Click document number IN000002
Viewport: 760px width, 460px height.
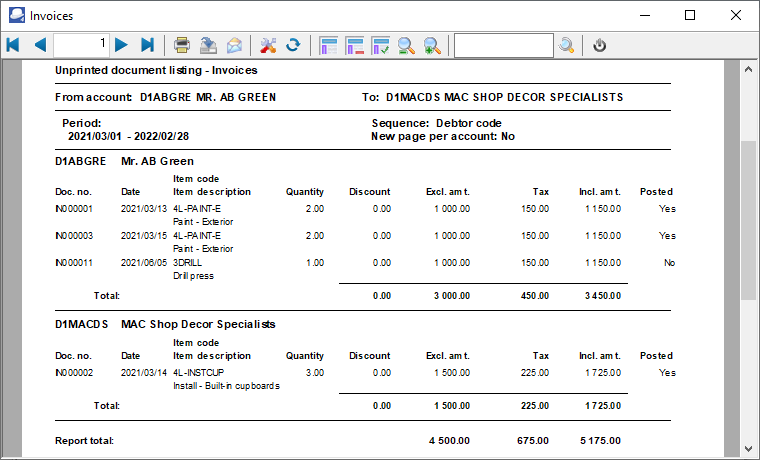click(74, 373)
